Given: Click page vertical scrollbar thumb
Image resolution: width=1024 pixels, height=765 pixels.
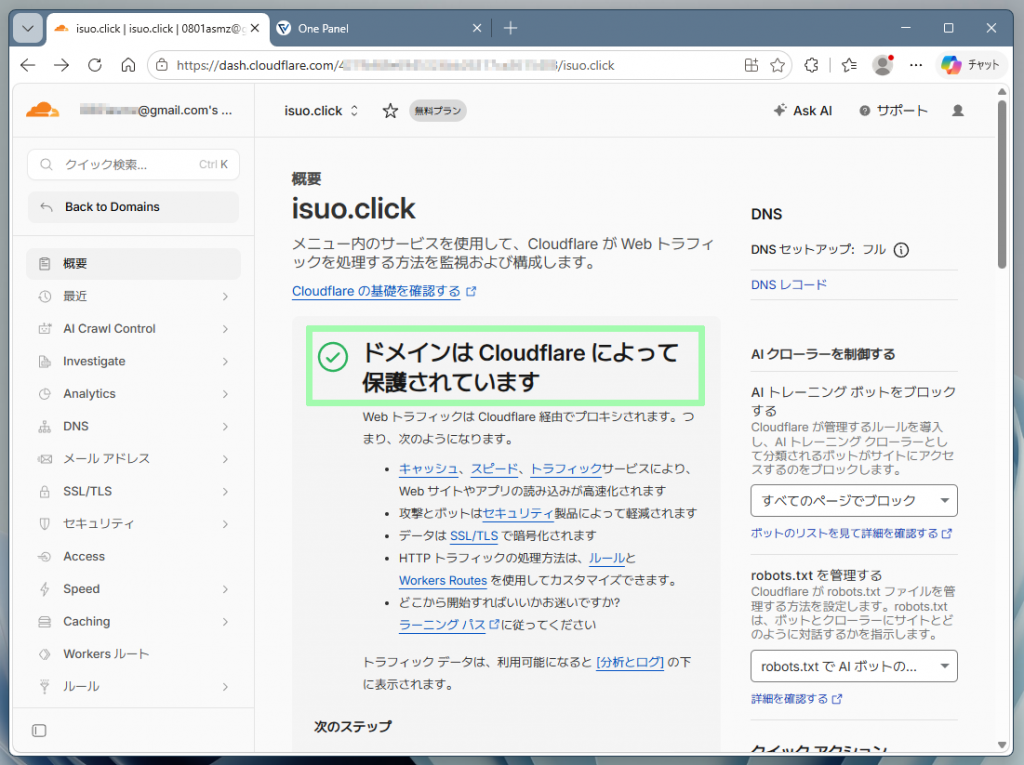Looking at the screenshot, I should click(1002, 183).
